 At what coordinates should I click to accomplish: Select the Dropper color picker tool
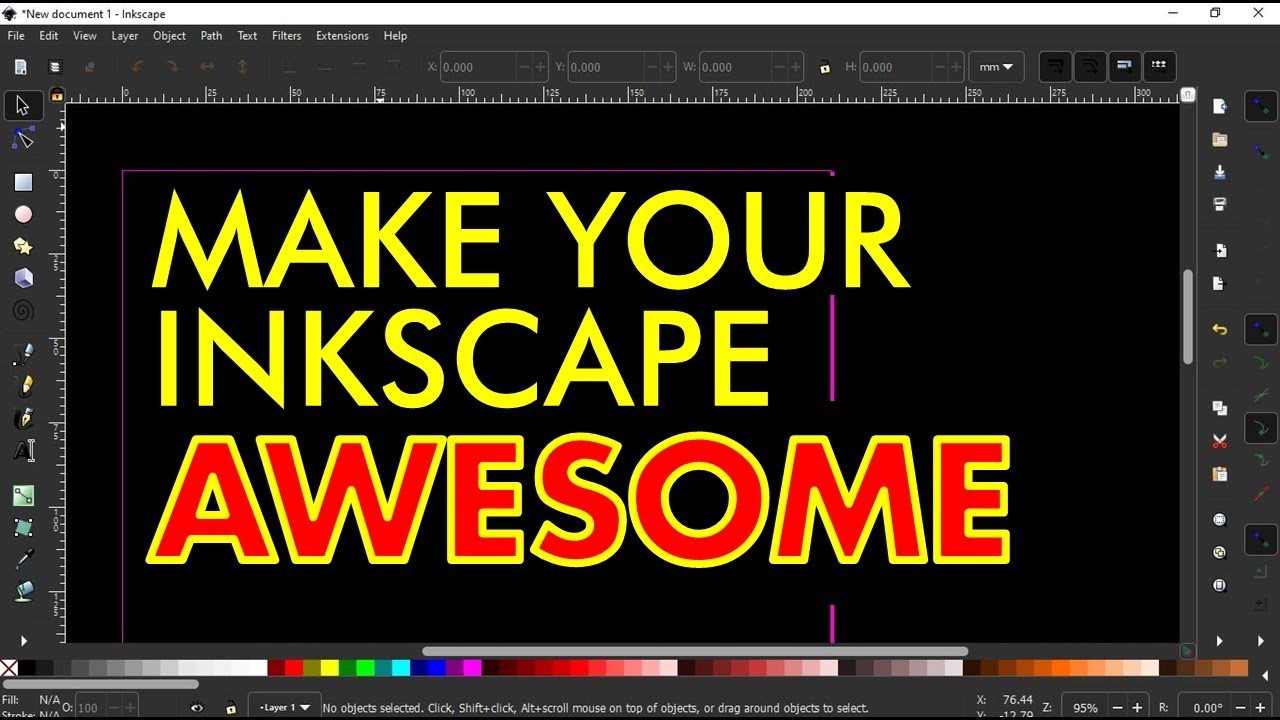coord(23,559)
